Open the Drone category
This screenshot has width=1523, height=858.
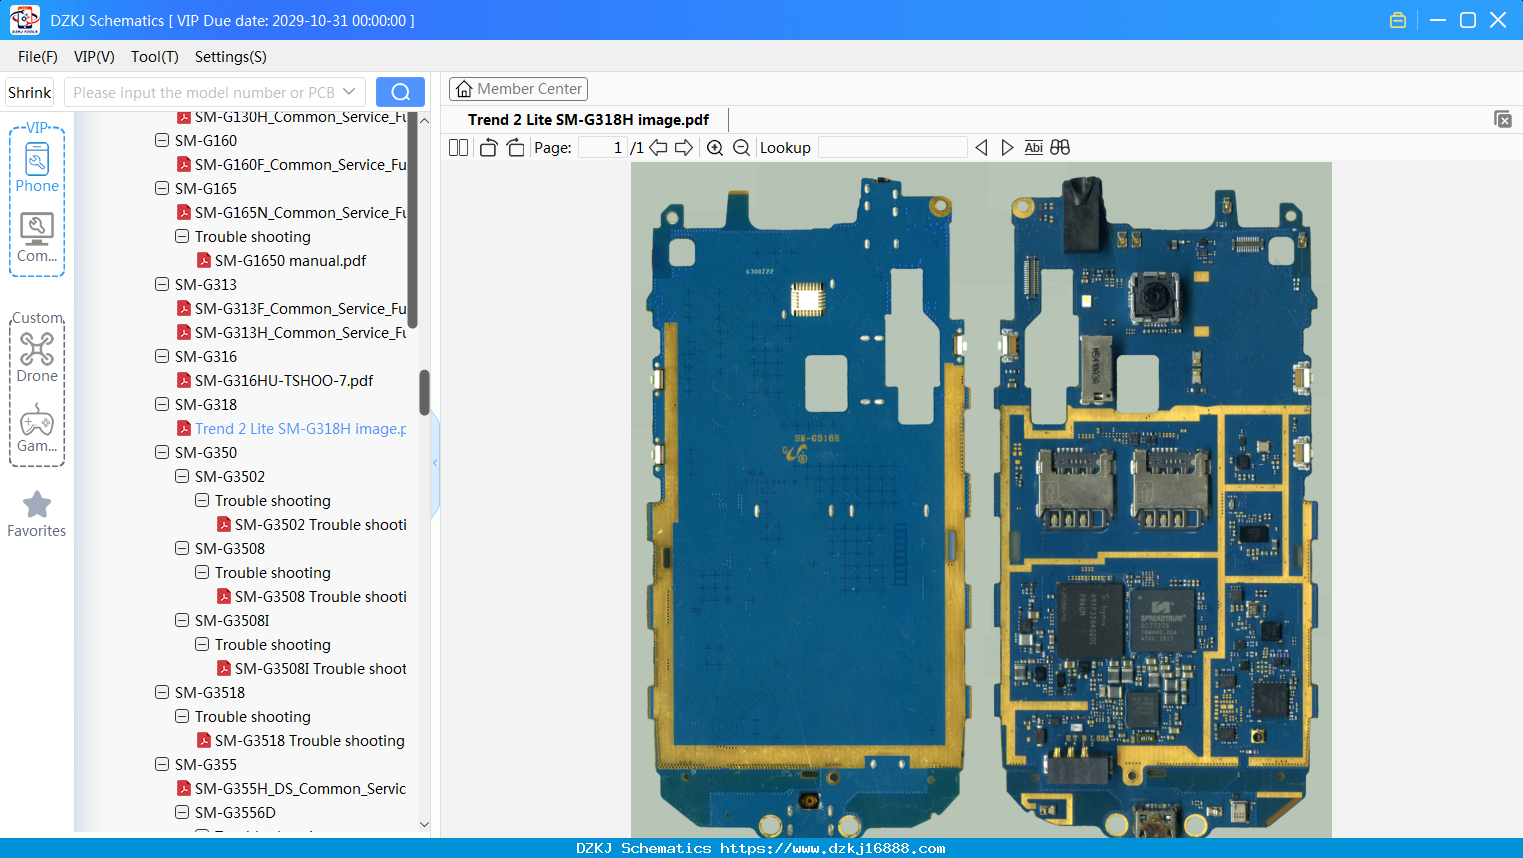[x=37, y=357]
